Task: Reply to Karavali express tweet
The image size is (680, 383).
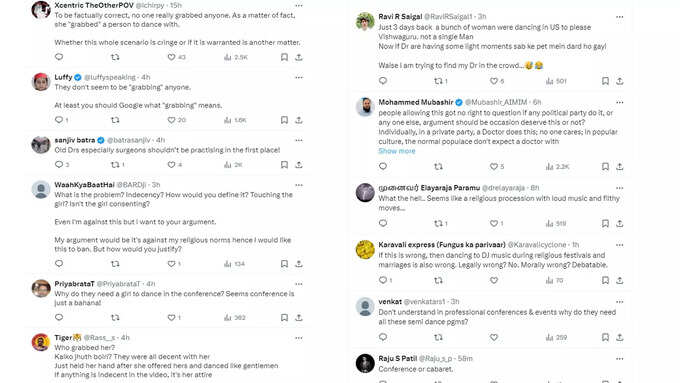Action: pyautogui.click(x=383, y=281)
